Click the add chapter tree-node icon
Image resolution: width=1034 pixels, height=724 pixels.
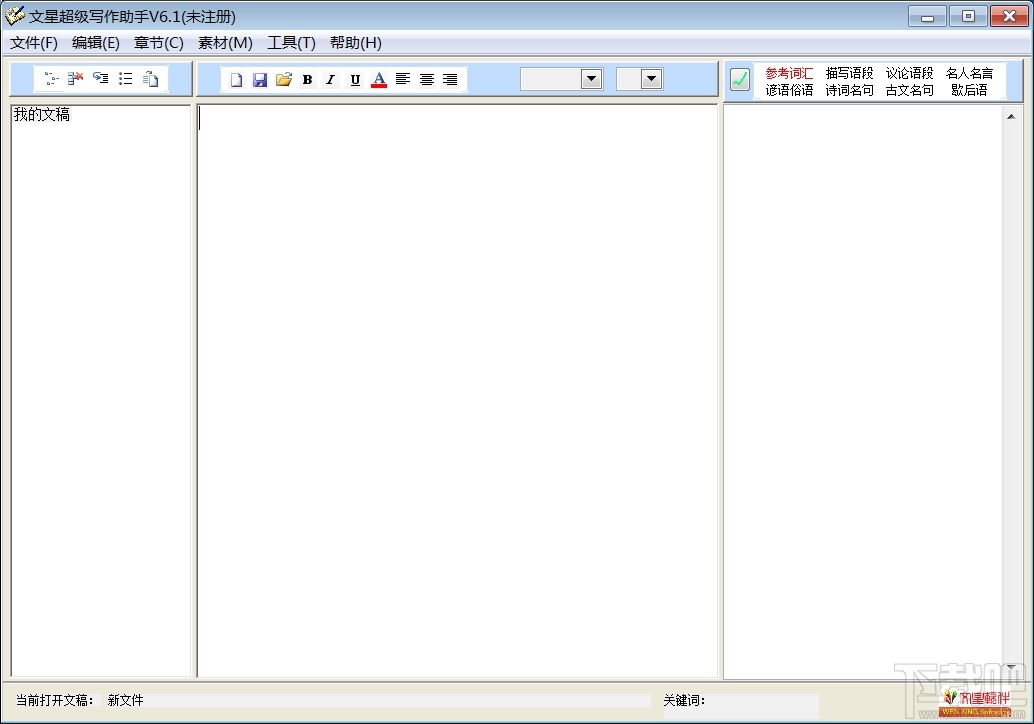51,79
